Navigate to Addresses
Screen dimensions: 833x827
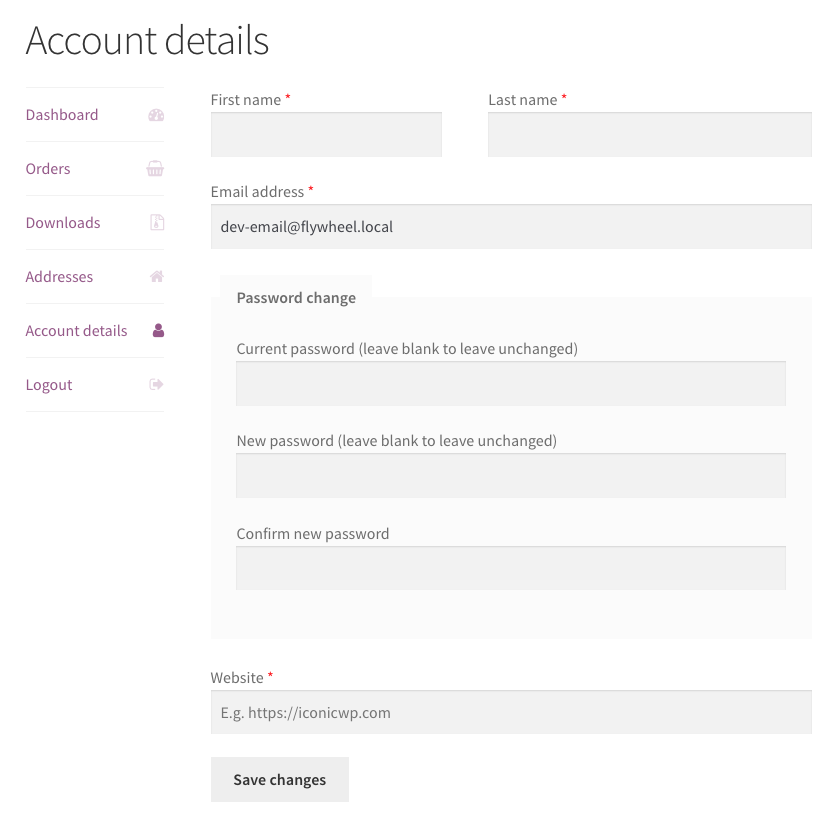59,277
